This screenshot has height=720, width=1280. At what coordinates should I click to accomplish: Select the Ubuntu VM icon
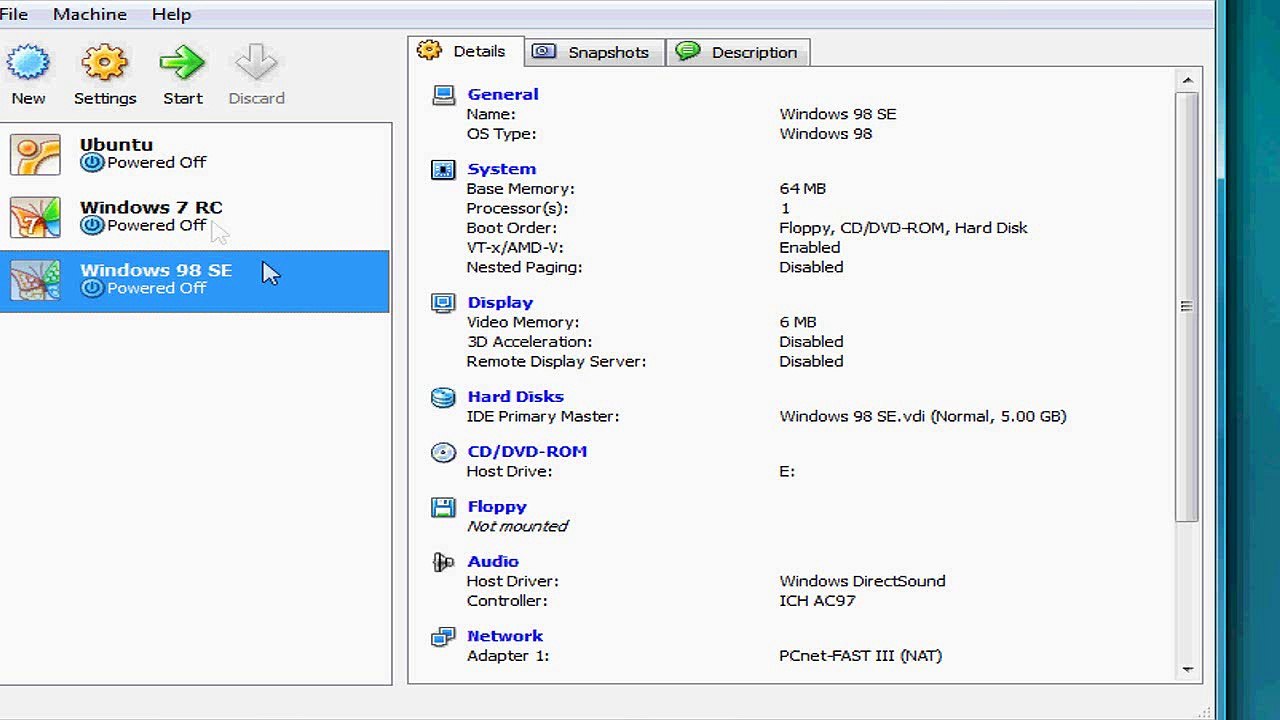point(35,155)
